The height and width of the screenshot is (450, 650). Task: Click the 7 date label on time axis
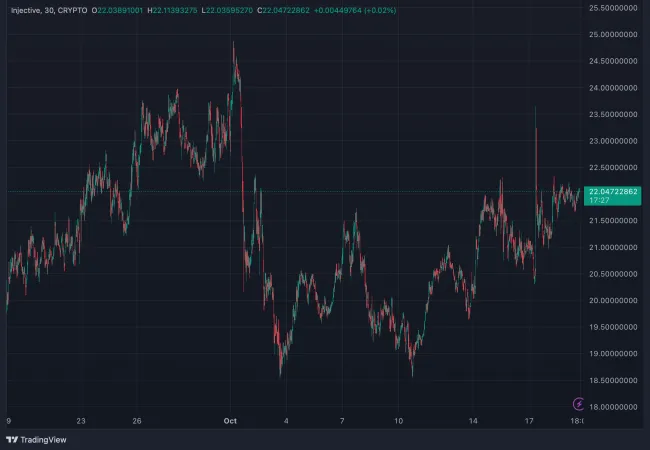(342, 421)
